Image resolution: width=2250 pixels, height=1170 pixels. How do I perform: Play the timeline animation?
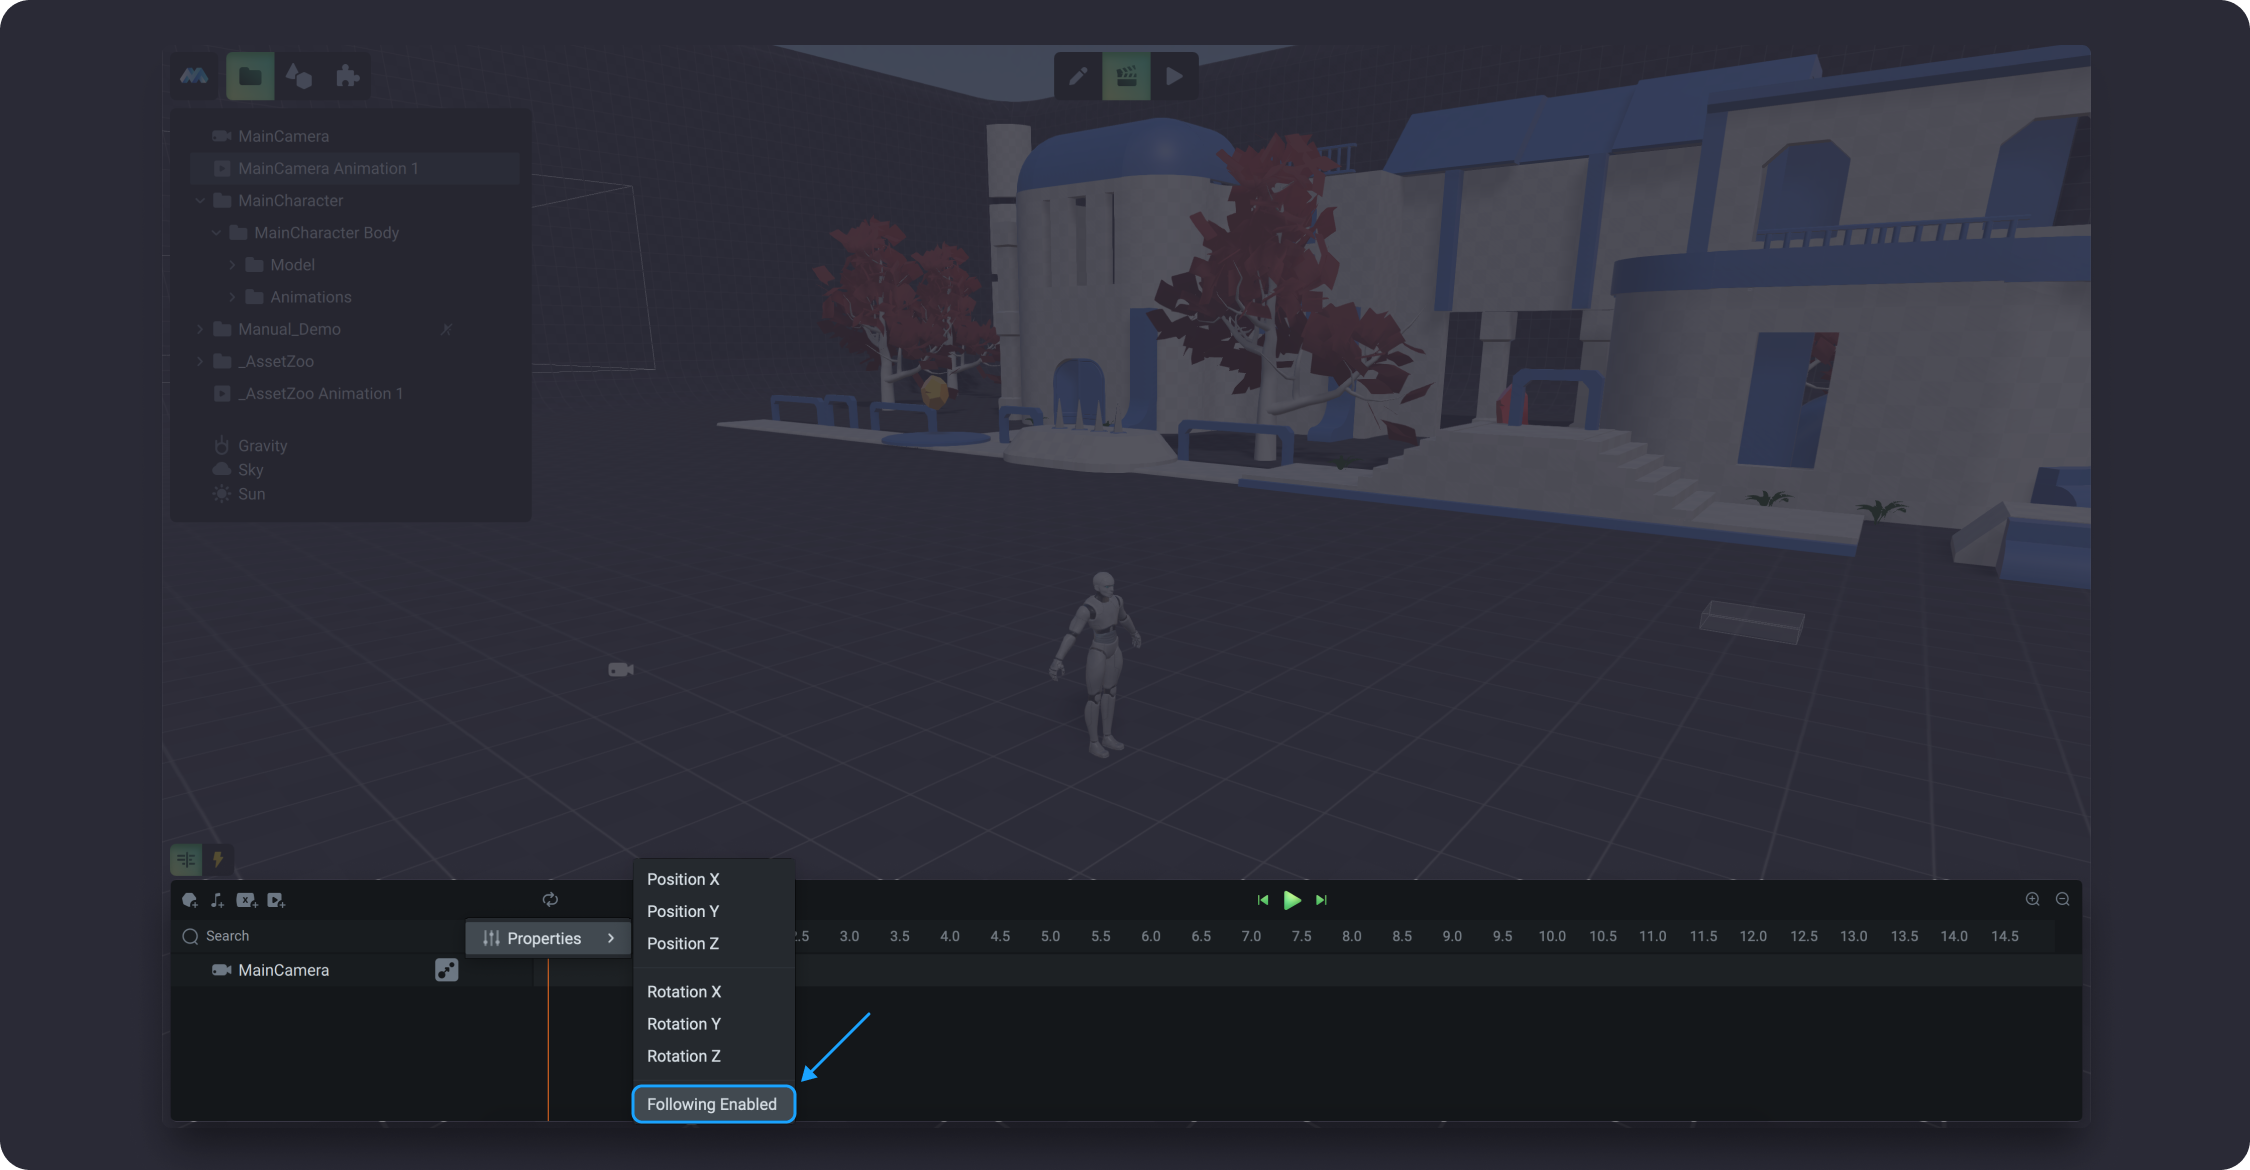(x=1292, y=900)
